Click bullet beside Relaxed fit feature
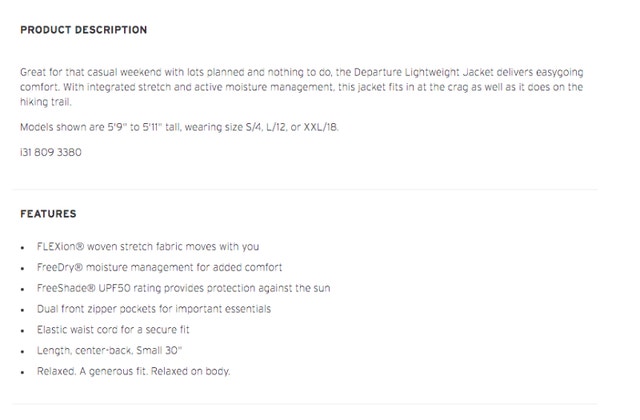The height and width of the screenshot is (420, 640). click(x=23, y=373)
